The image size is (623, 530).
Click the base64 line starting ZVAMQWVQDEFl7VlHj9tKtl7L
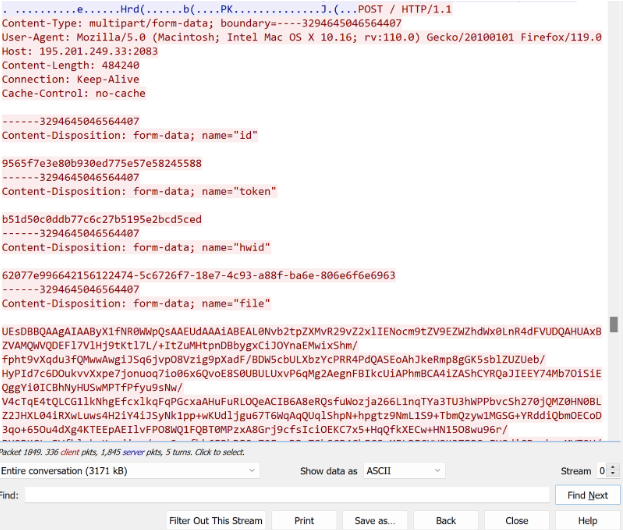[x=180, y=345]
